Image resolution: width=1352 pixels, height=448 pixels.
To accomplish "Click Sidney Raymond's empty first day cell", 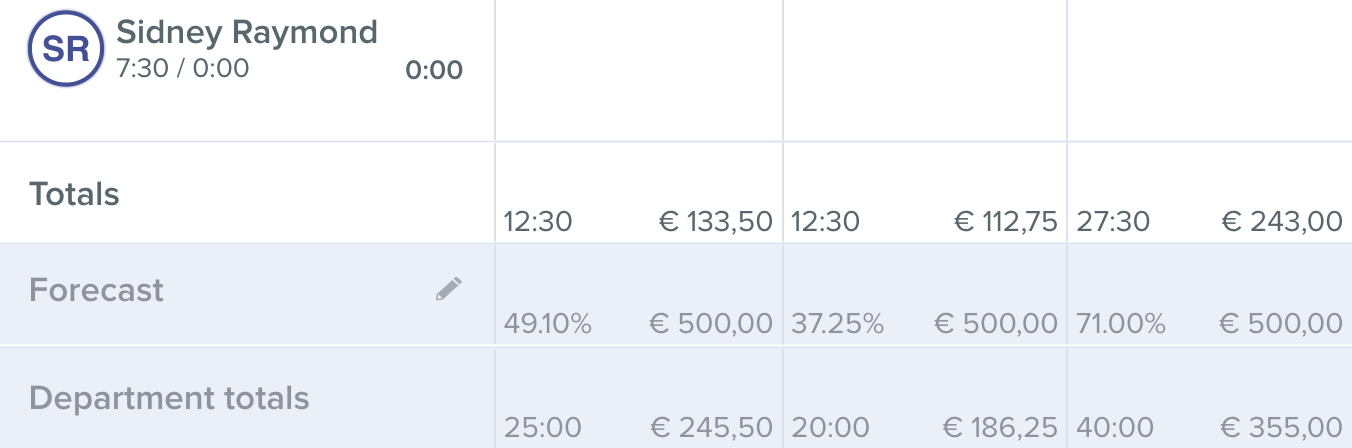I will tap(639, 70).
